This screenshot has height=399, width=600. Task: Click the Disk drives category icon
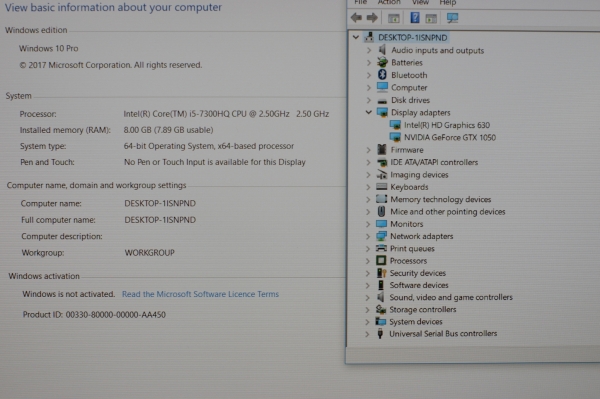click(382, 101)
